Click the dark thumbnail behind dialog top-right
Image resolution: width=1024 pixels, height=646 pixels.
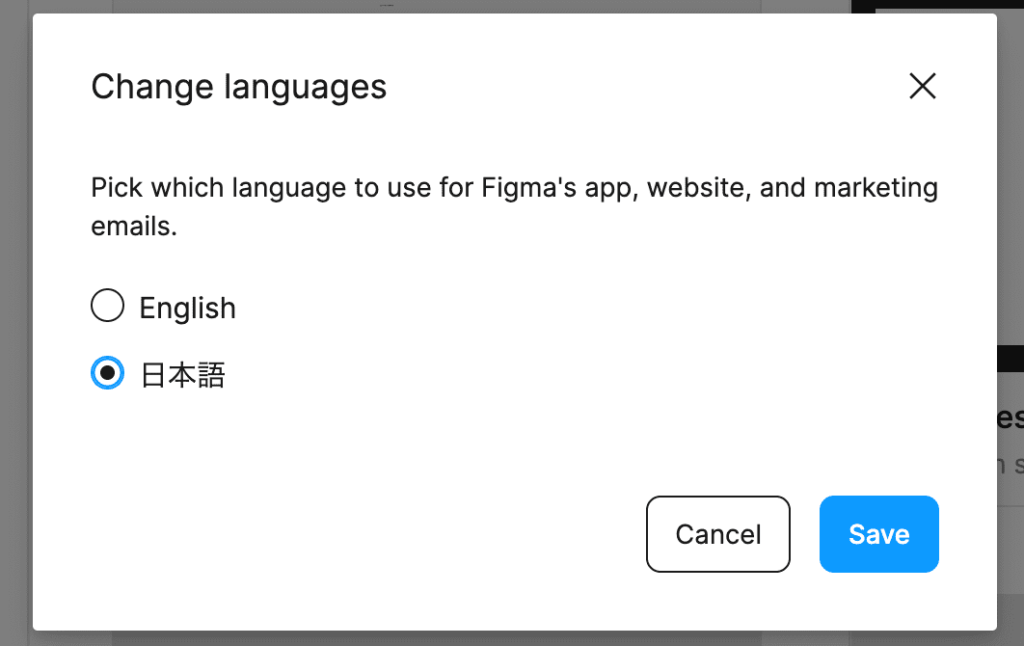point(940,6)
